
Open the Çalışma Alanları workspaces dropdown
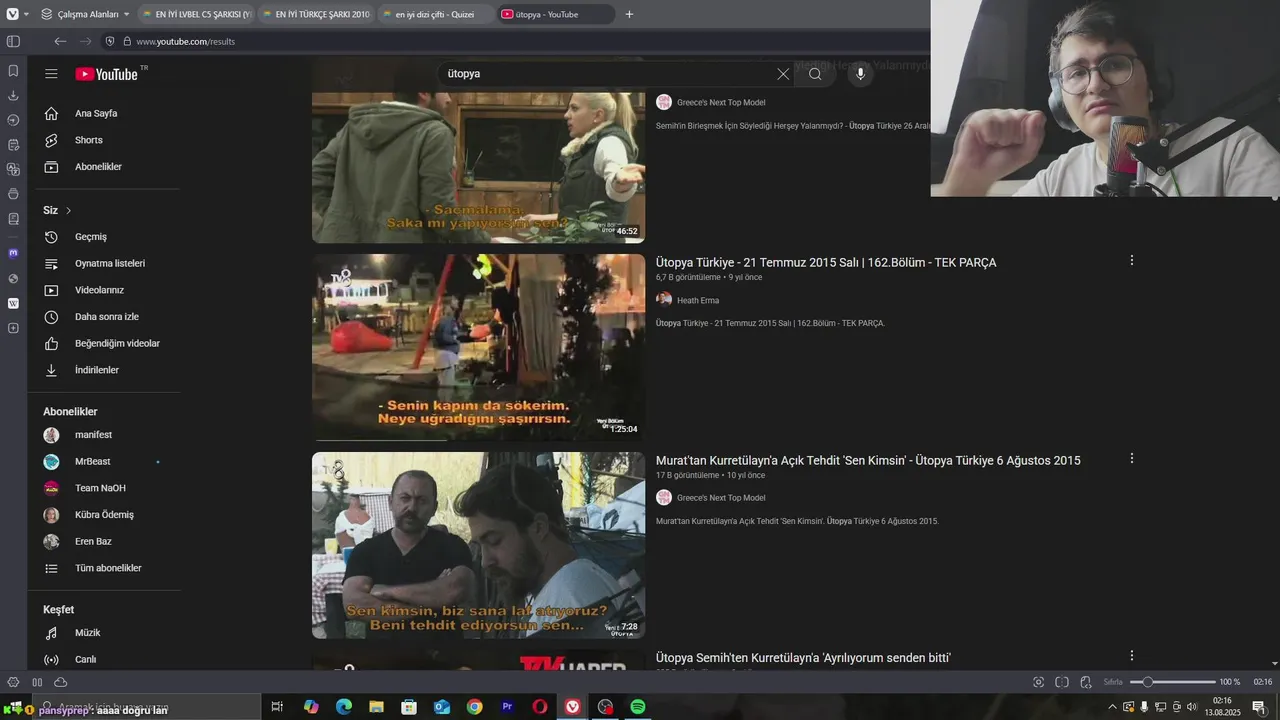(86, 14)
